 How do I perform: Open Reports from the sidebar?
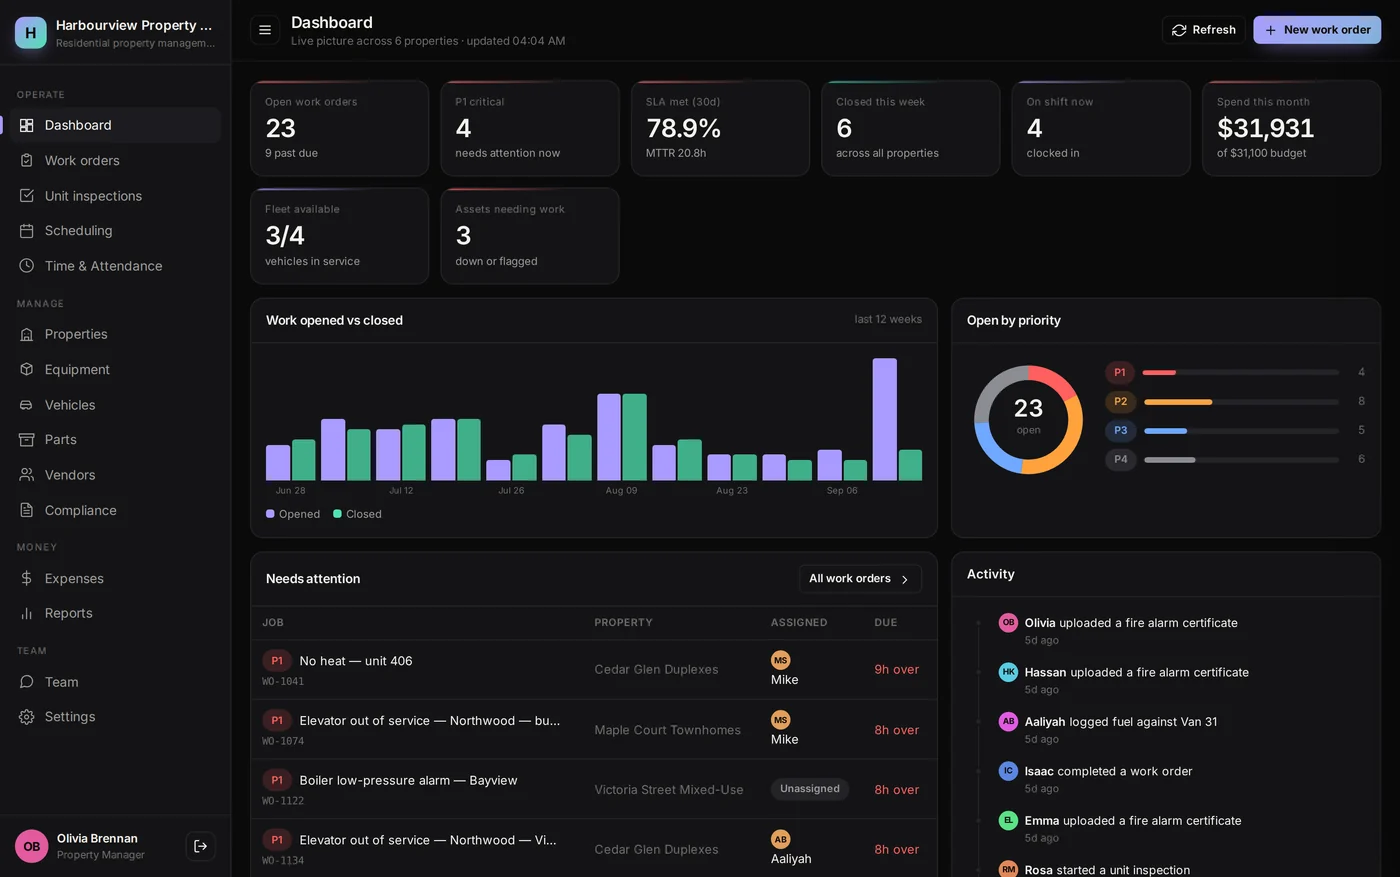116,613
